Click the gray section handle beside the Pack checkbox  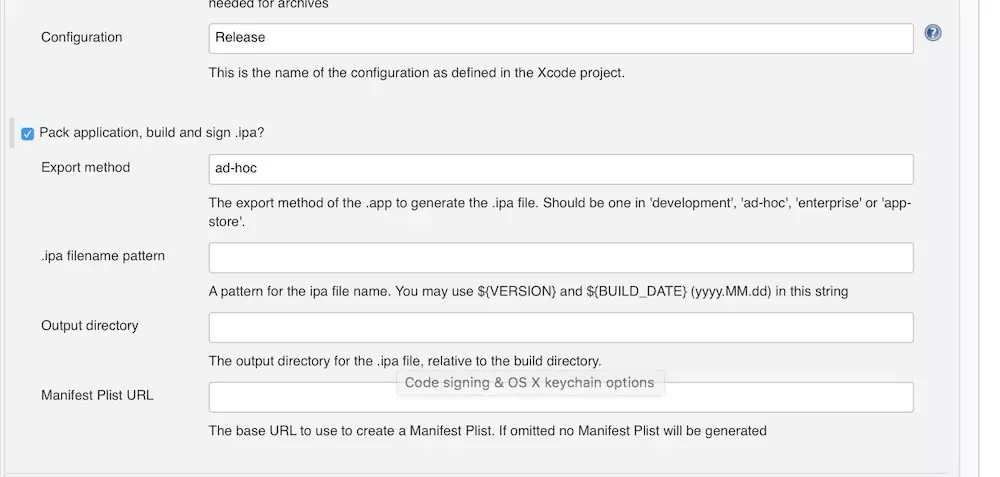click(x=12, y=133)
